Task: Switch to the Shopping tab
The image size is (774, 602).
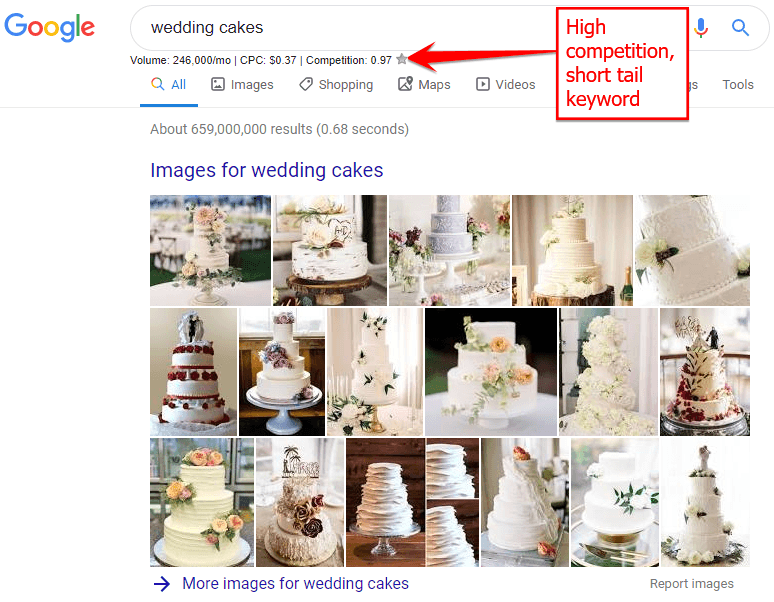Action: [336, 84]
